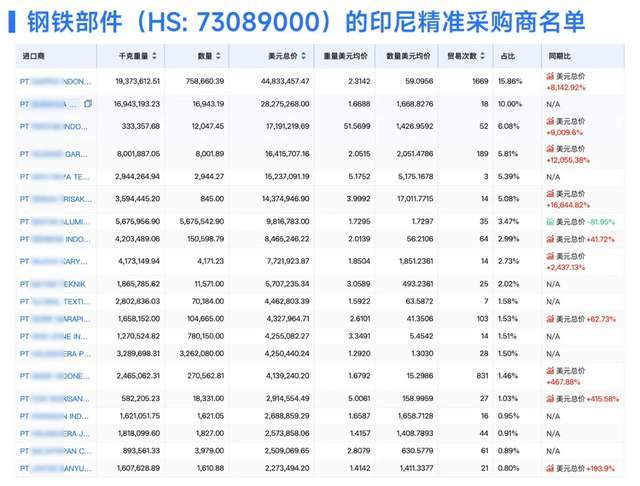640x486 pixels.
Task: Click the share value 10.00%
Action: click(x=510, y=104)
